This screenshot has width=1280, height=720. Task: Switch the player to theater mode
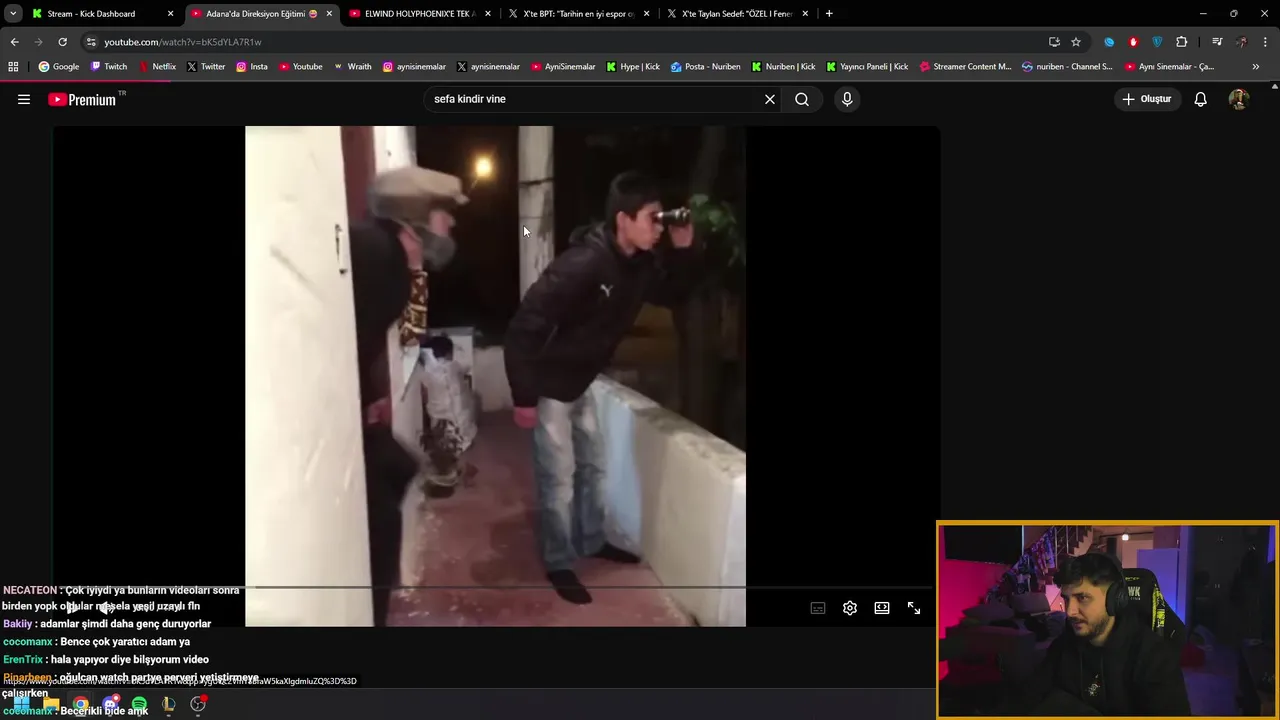pos(882,608)
